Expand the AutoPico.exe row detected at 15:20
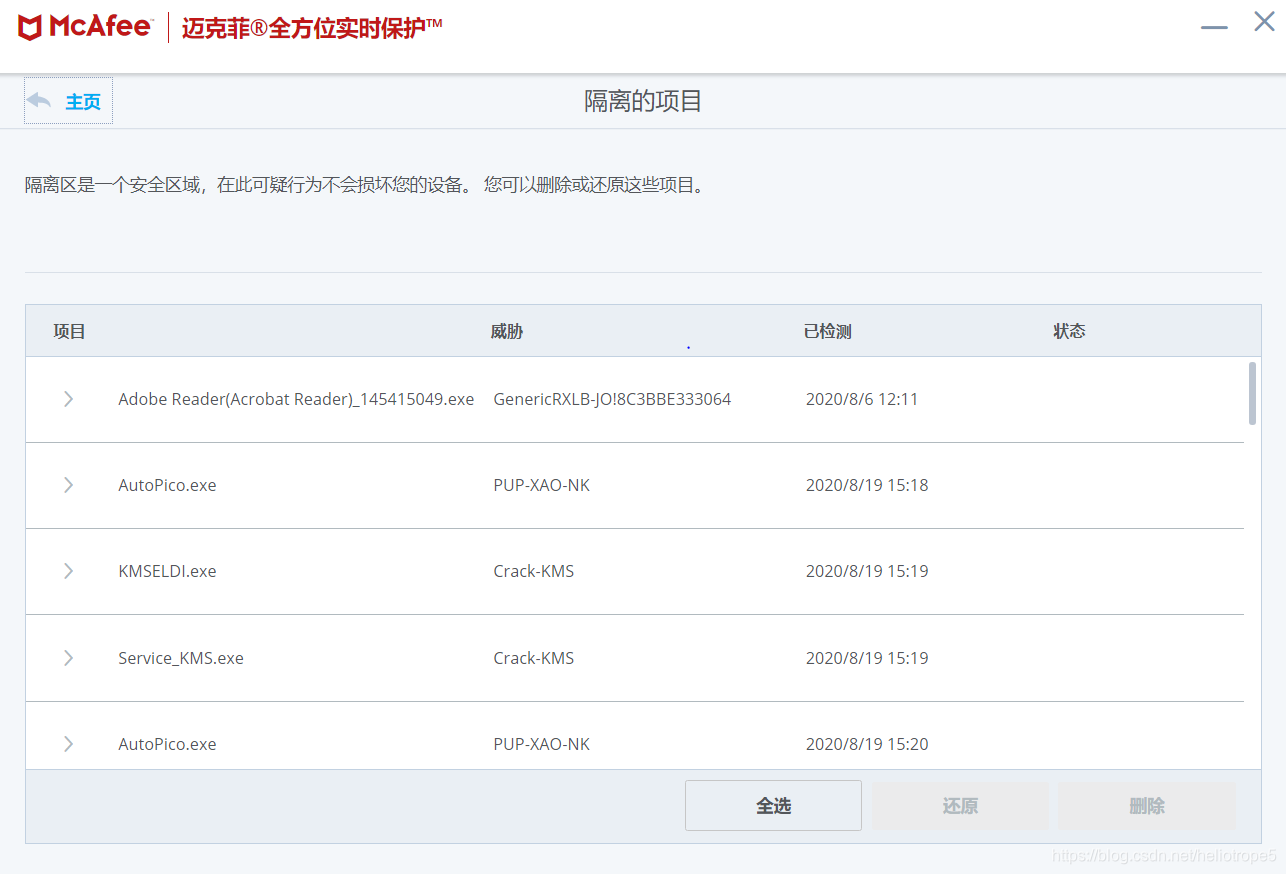This screenshot has width=1286, height=874. click(68, 744)
